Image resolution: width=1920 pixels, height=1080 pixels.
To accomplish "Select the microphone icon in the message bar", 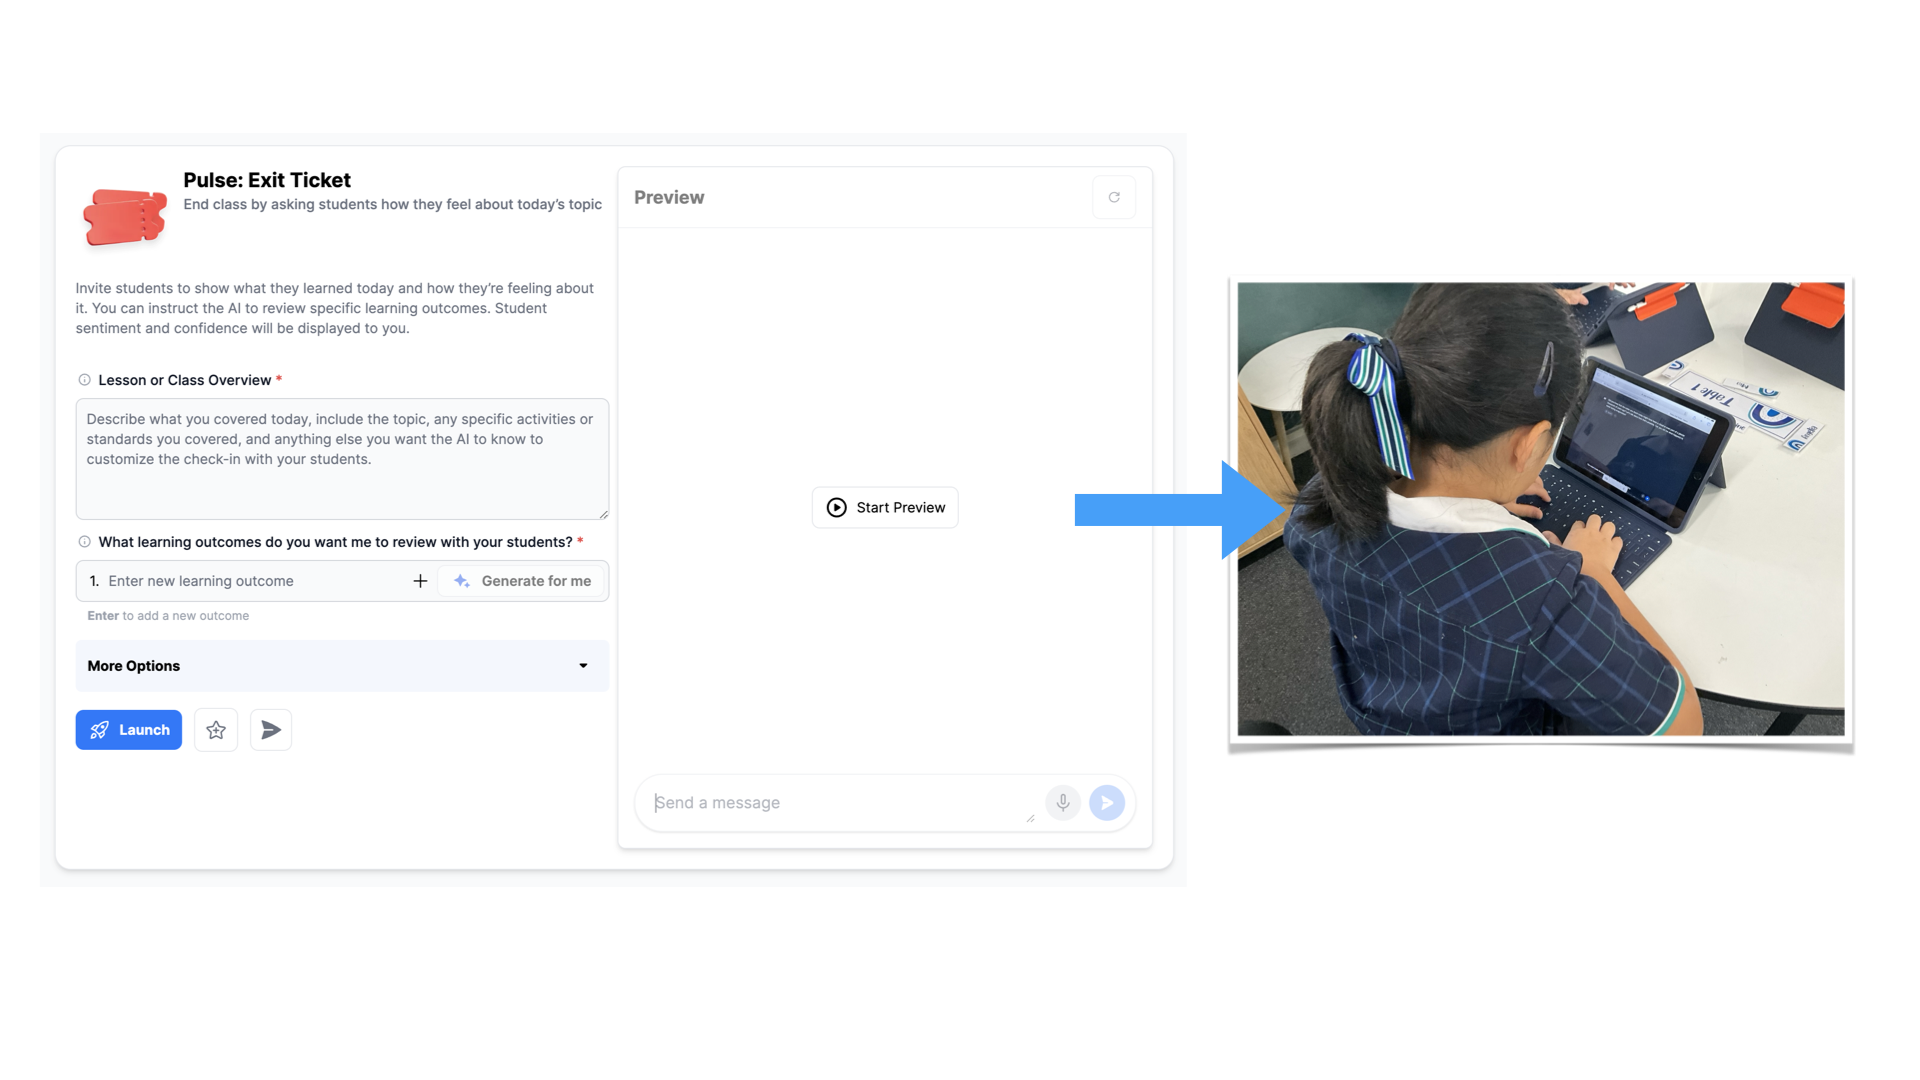I will pos(1062,802).
